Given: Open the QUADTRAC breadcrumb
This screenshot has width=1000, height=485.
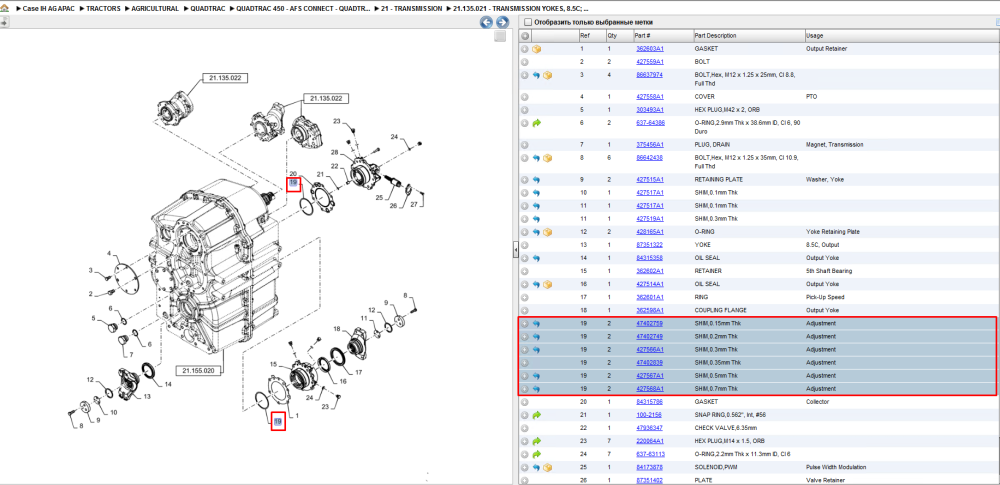Looking at the screenshot, I should pyautogui.click(x=207, y=9).
